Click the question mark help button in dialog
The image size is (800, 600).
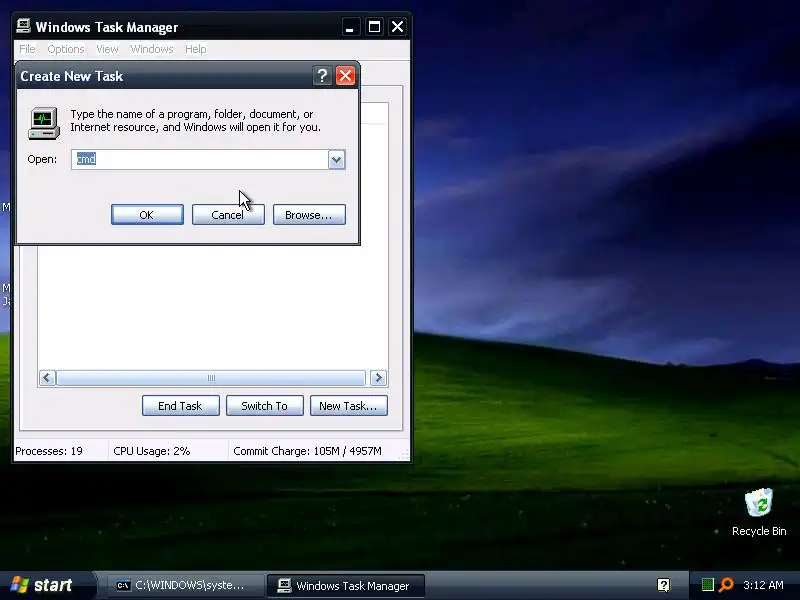click(x=322, y=76)
